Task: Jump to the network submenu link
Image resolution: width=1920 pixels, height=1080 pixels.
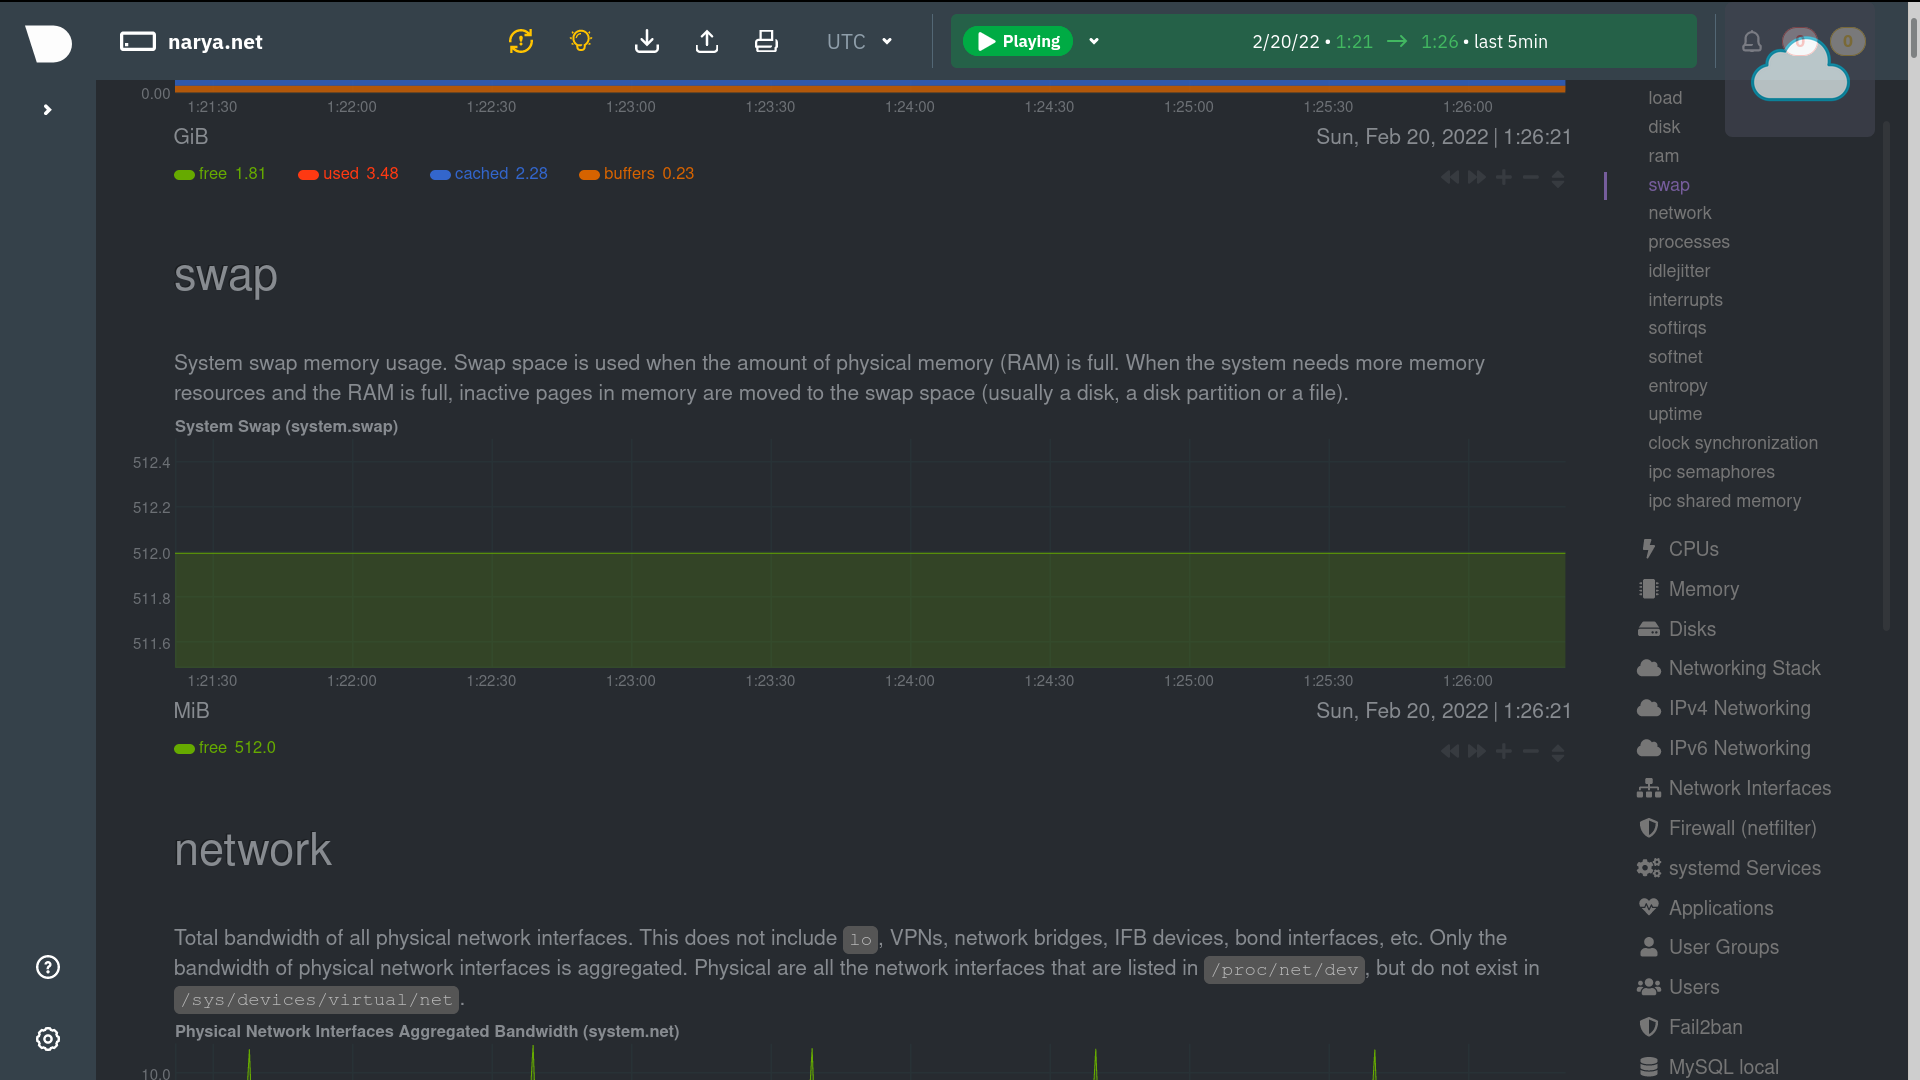Action: (x=1679, y=213)
